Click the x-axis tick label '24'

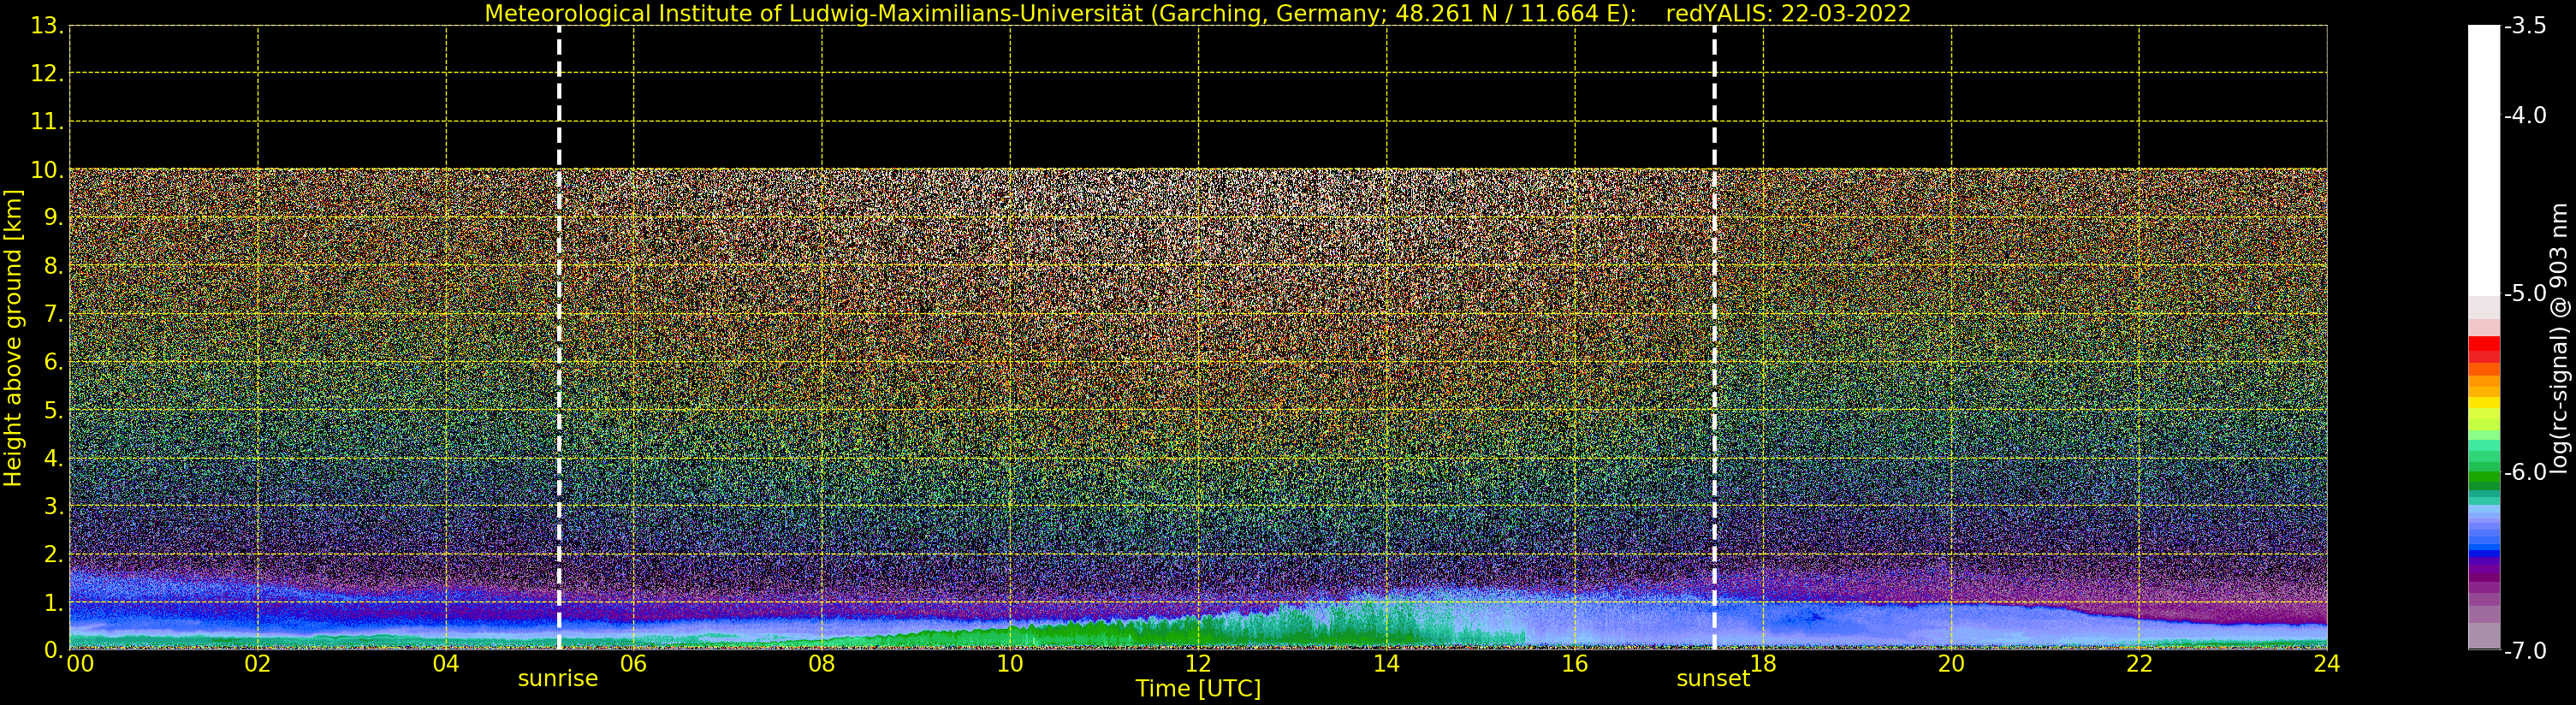(x=2327, y=663)
